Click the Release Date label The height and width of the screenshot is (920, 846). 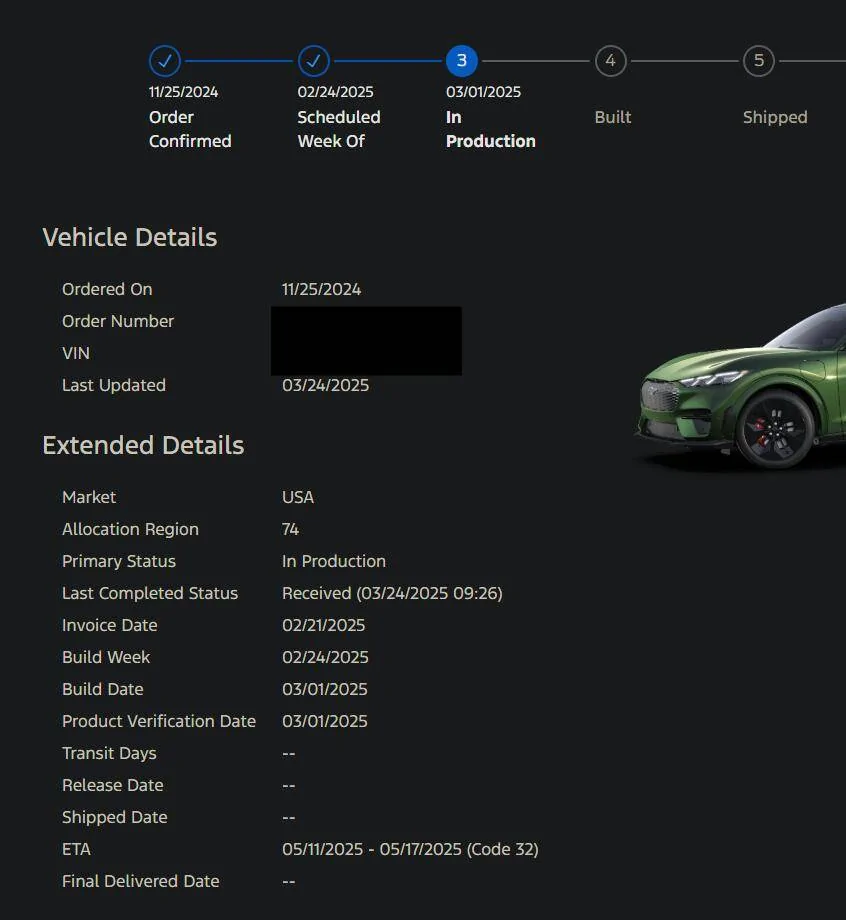[x=113, y=785]
